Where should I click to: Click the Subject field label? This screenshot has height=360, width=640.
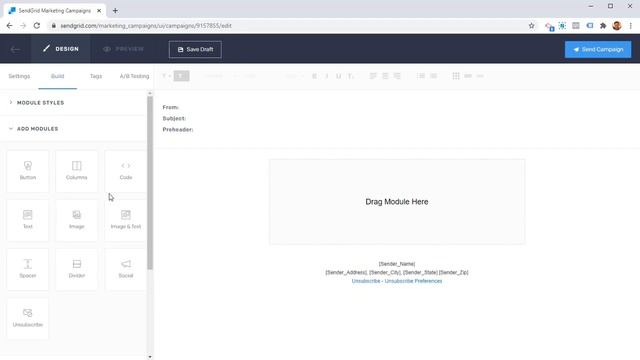tap(174, 118)
